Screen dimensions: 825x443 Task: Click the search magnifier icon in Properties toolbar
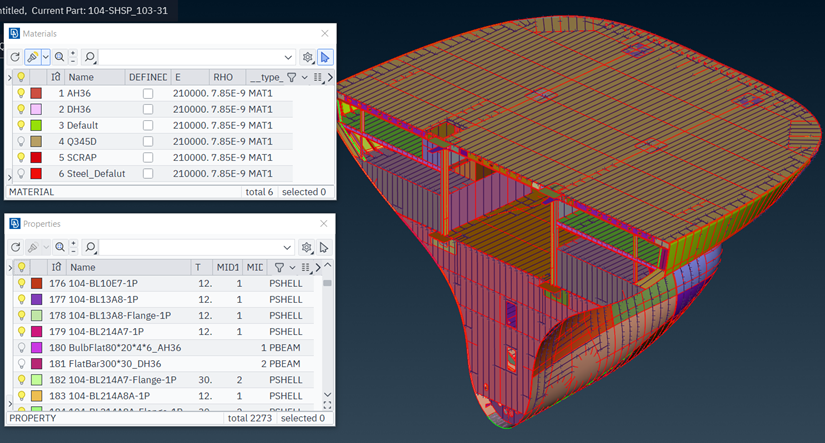pos(90,247)
